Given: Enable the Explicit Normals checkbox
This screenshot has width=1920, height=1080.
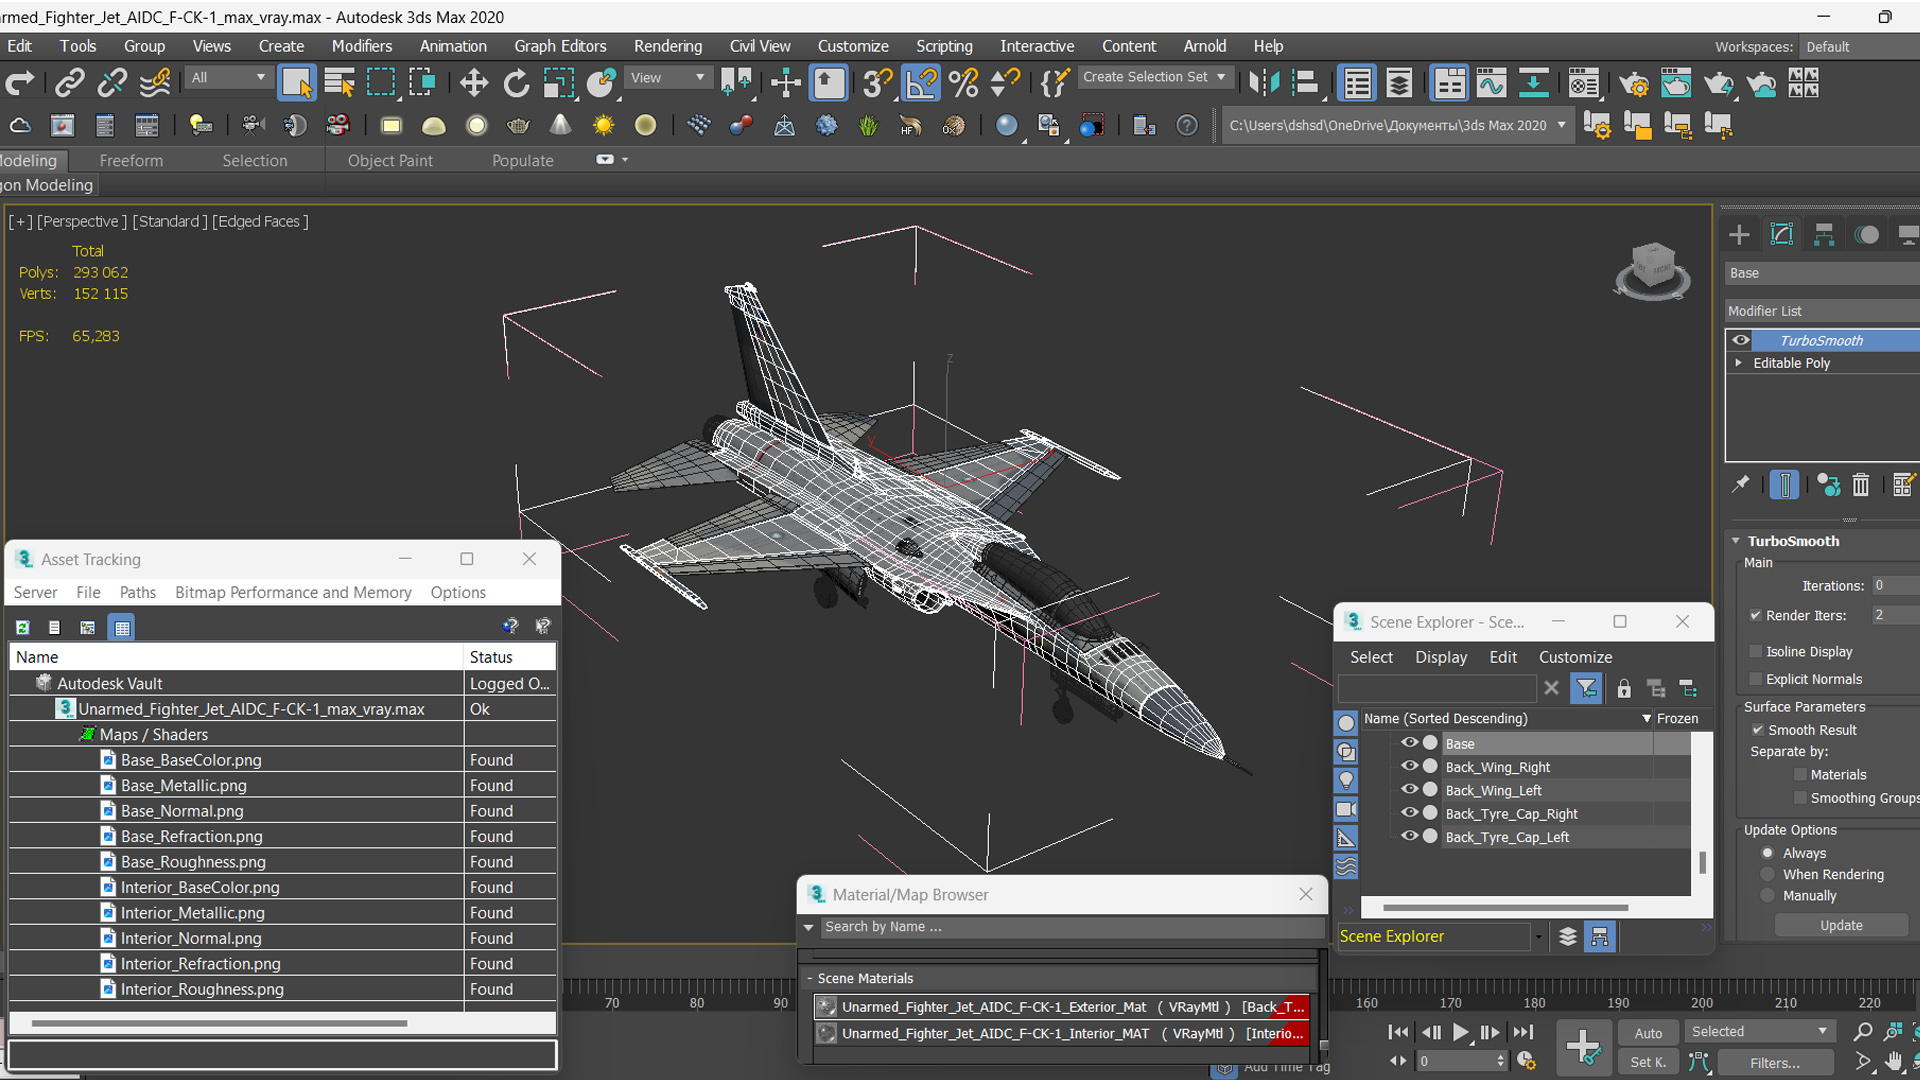Looking at the screenshot, I should click(1756, 679).
